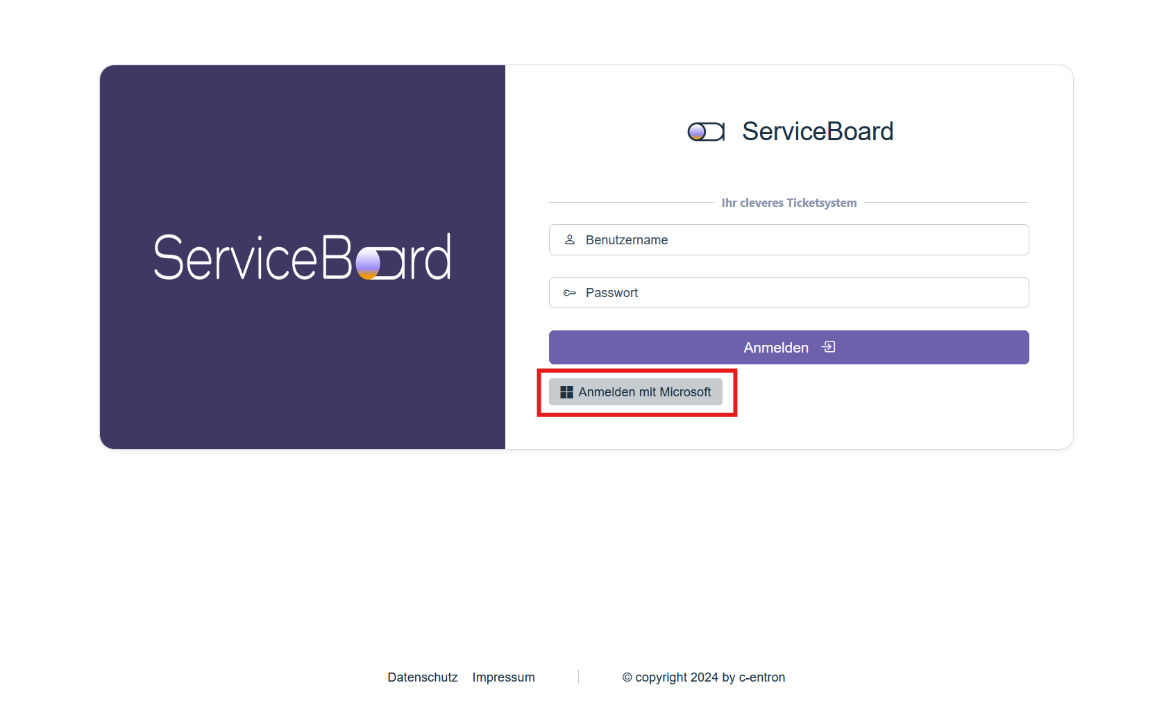This screenshot has height=701, width=1173.
Task: Click the Microsoft windows logo icon
Action: tap(567, 392)
